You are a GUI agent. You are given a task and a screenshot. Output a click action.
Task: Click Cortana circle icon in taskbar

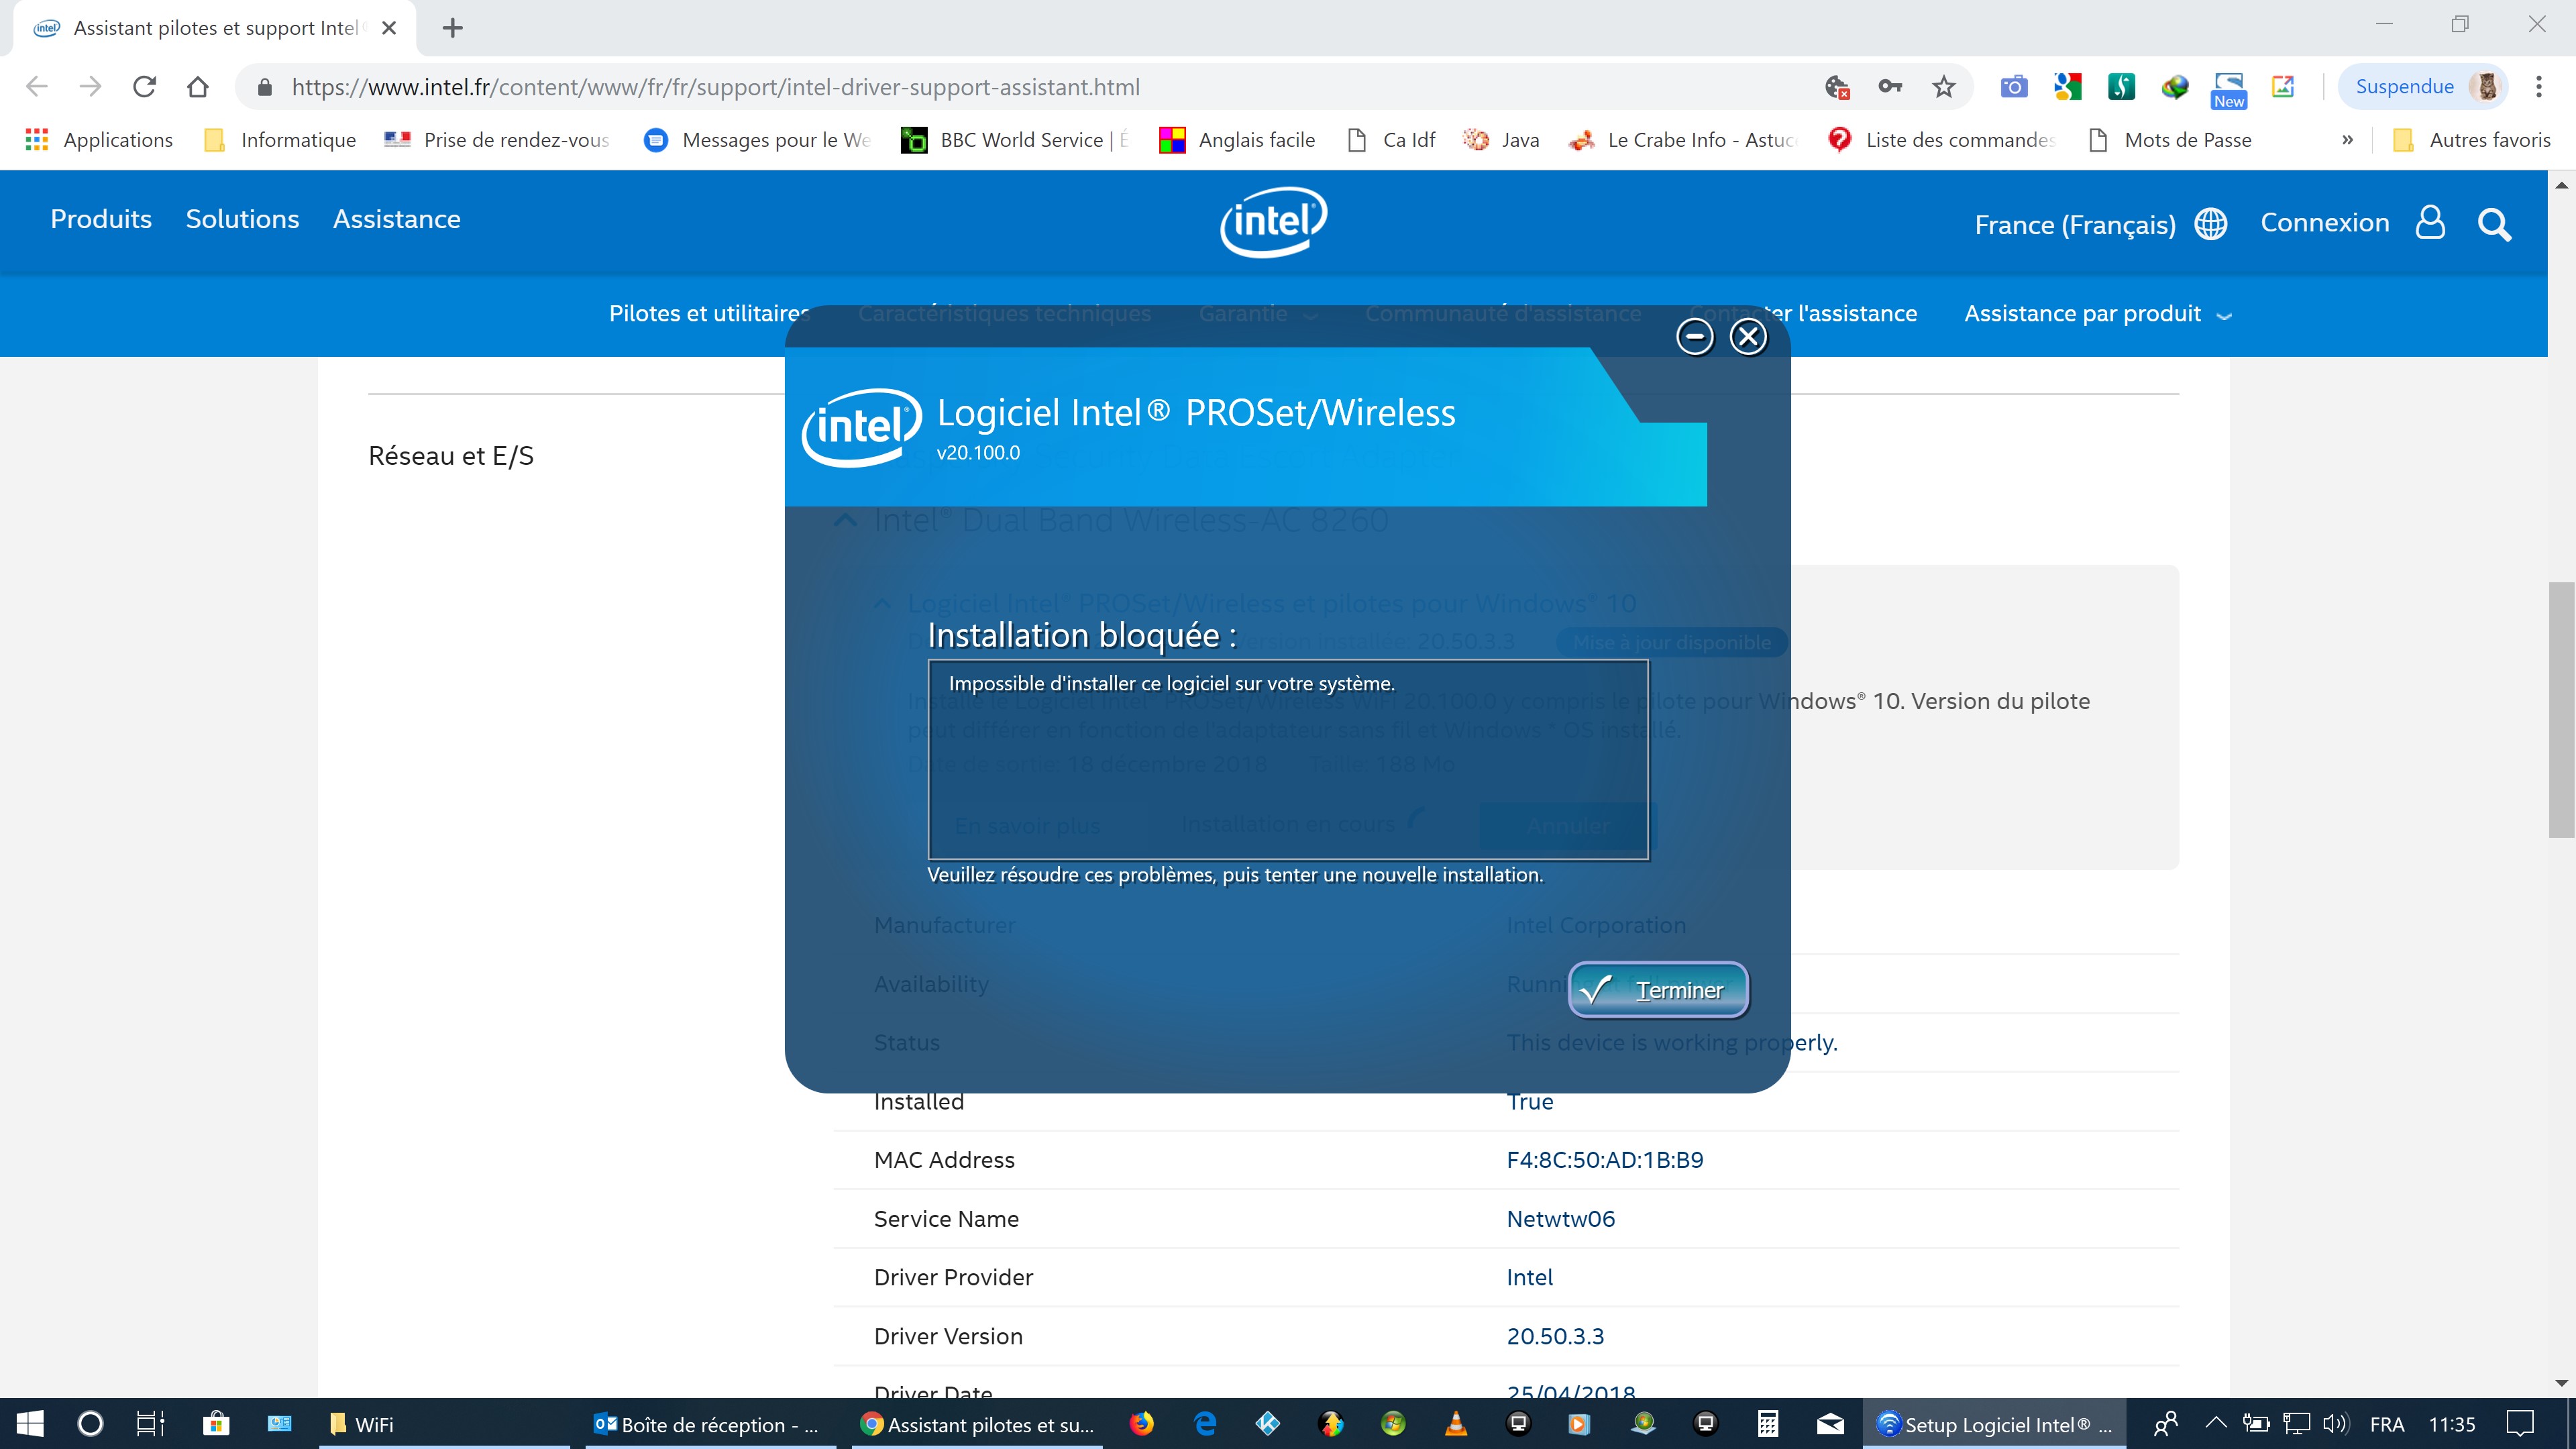90,1424
